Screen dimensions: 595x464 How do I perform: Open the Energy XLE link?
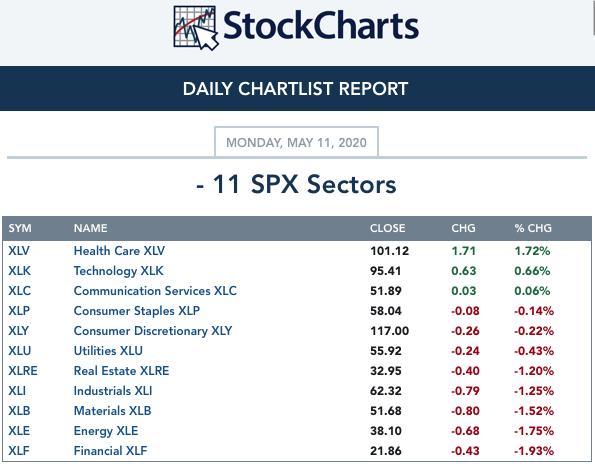tap(106, 431)
